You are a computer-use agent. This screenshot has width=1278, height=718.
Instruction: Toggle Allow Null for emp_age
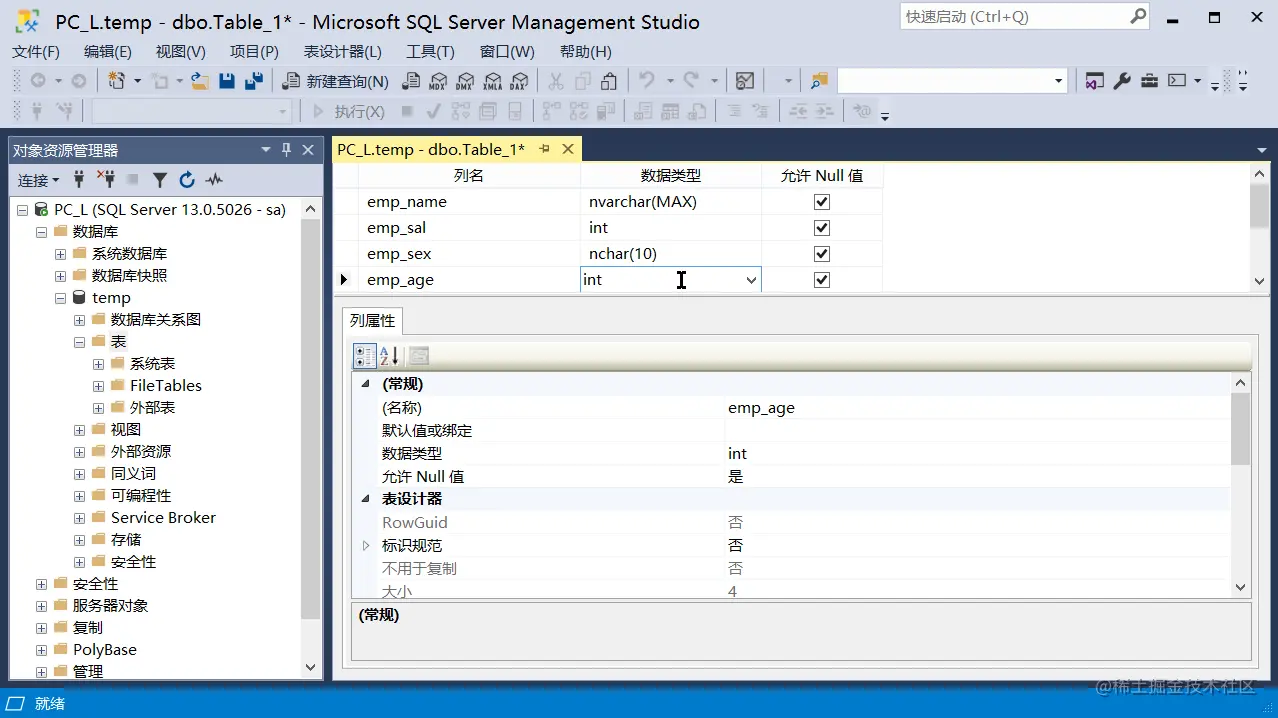[x=822, y=280]
